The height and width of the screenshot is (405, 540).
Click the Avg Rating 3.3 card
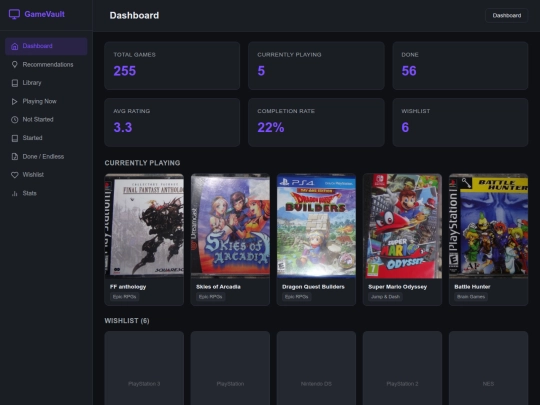click(172, 123)
